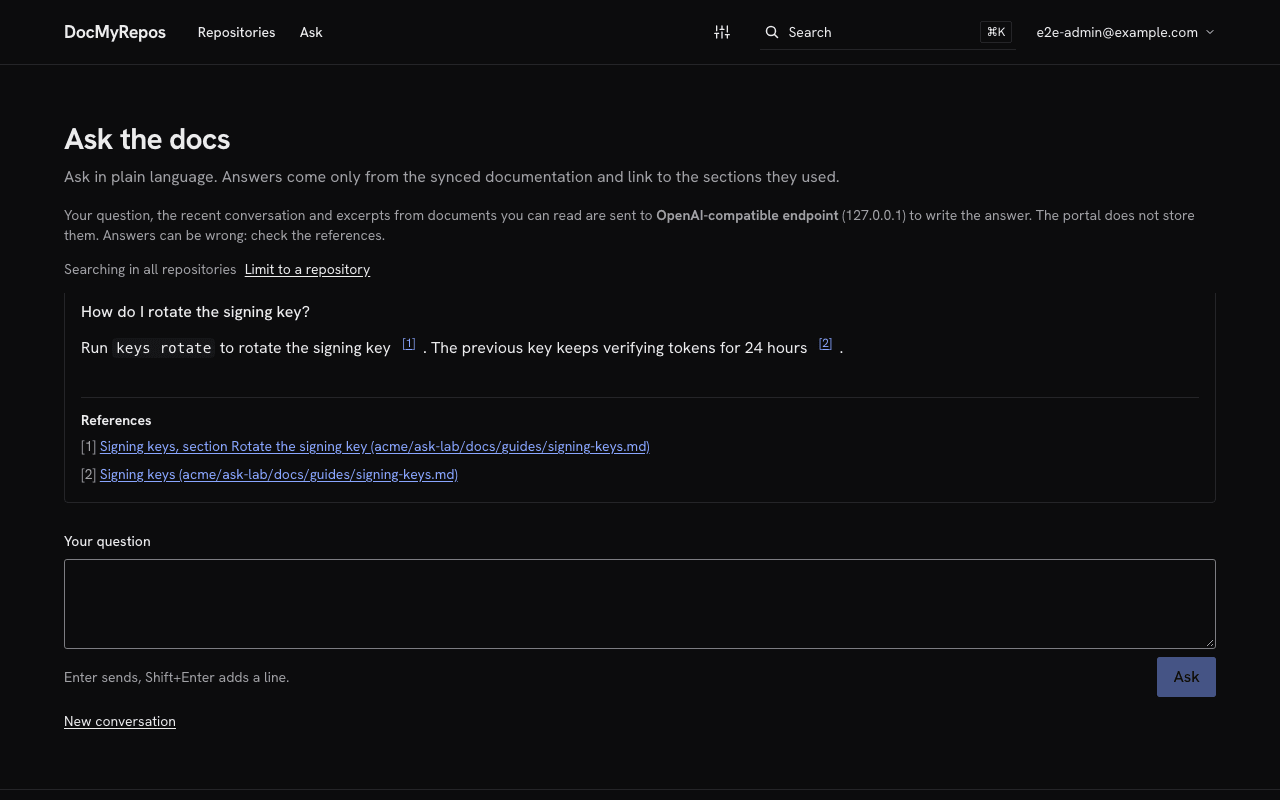1280x800 pixels.
Task: Click the 'Enter sends, Shift+Enter adds a line.' hint
Action: coord(177,677)
